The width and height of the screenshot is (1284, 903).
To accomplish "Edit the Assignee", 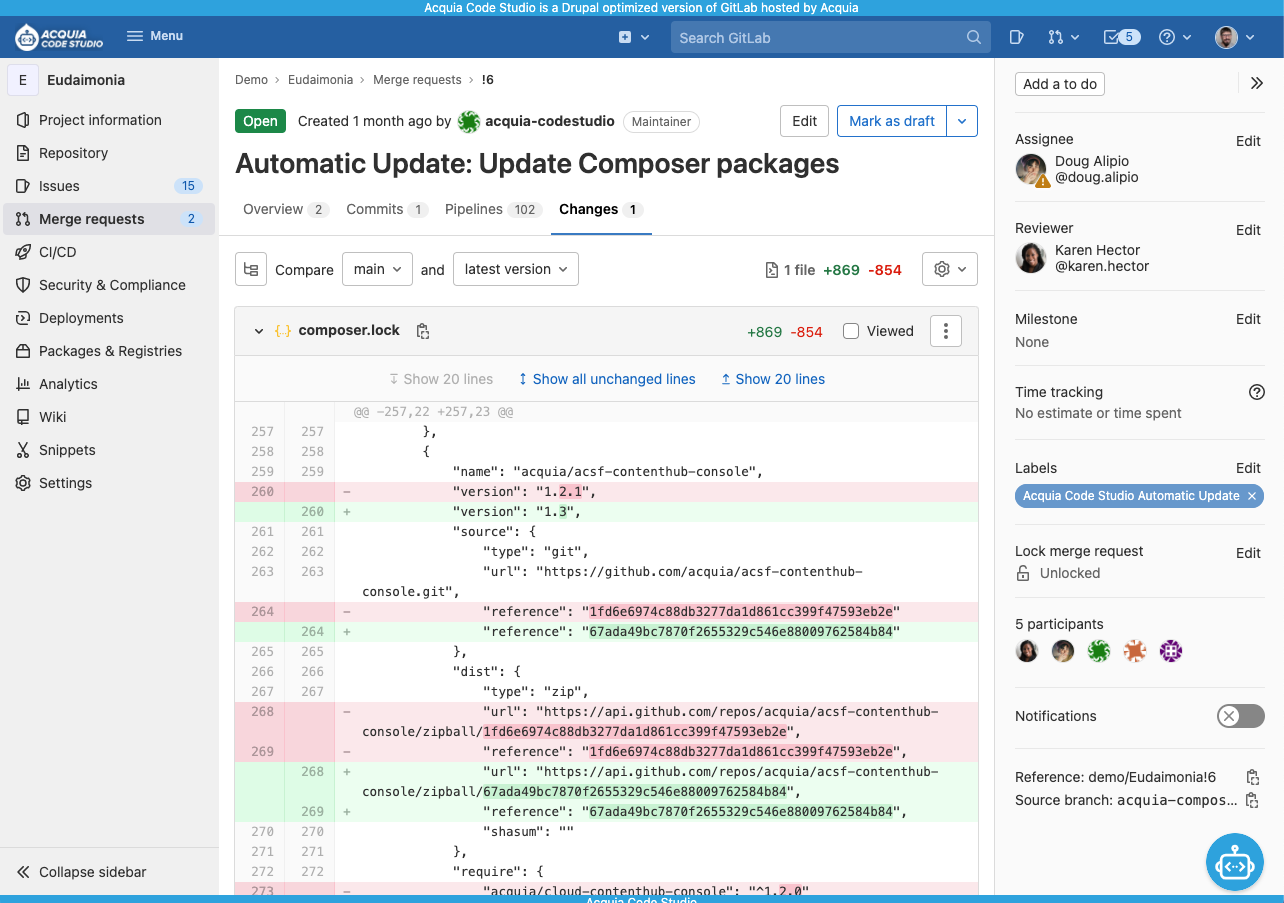I will [1248, 141].
